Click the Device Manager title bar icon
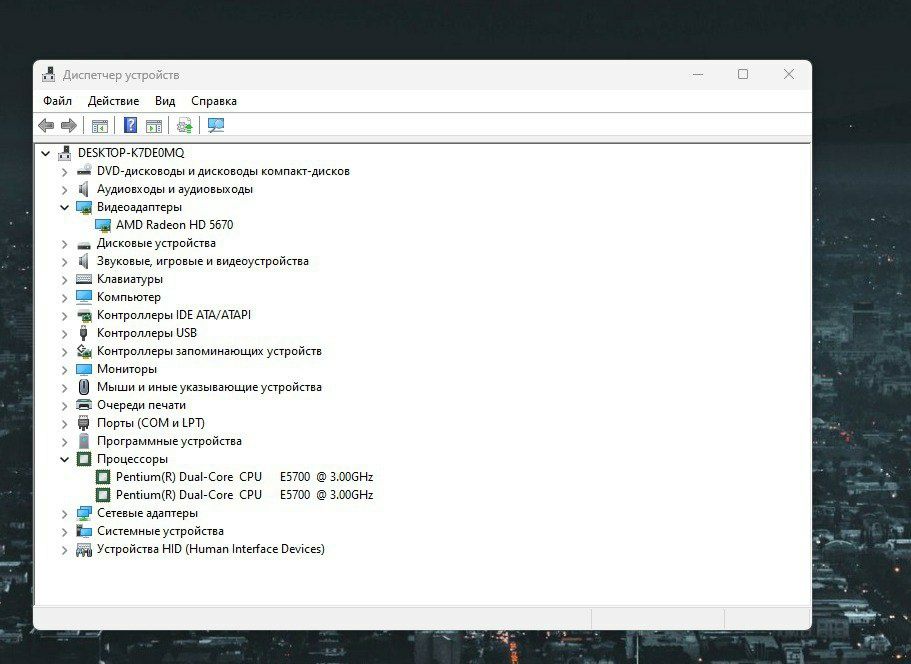Screen dimensions: 911x664 pos(49,74)
